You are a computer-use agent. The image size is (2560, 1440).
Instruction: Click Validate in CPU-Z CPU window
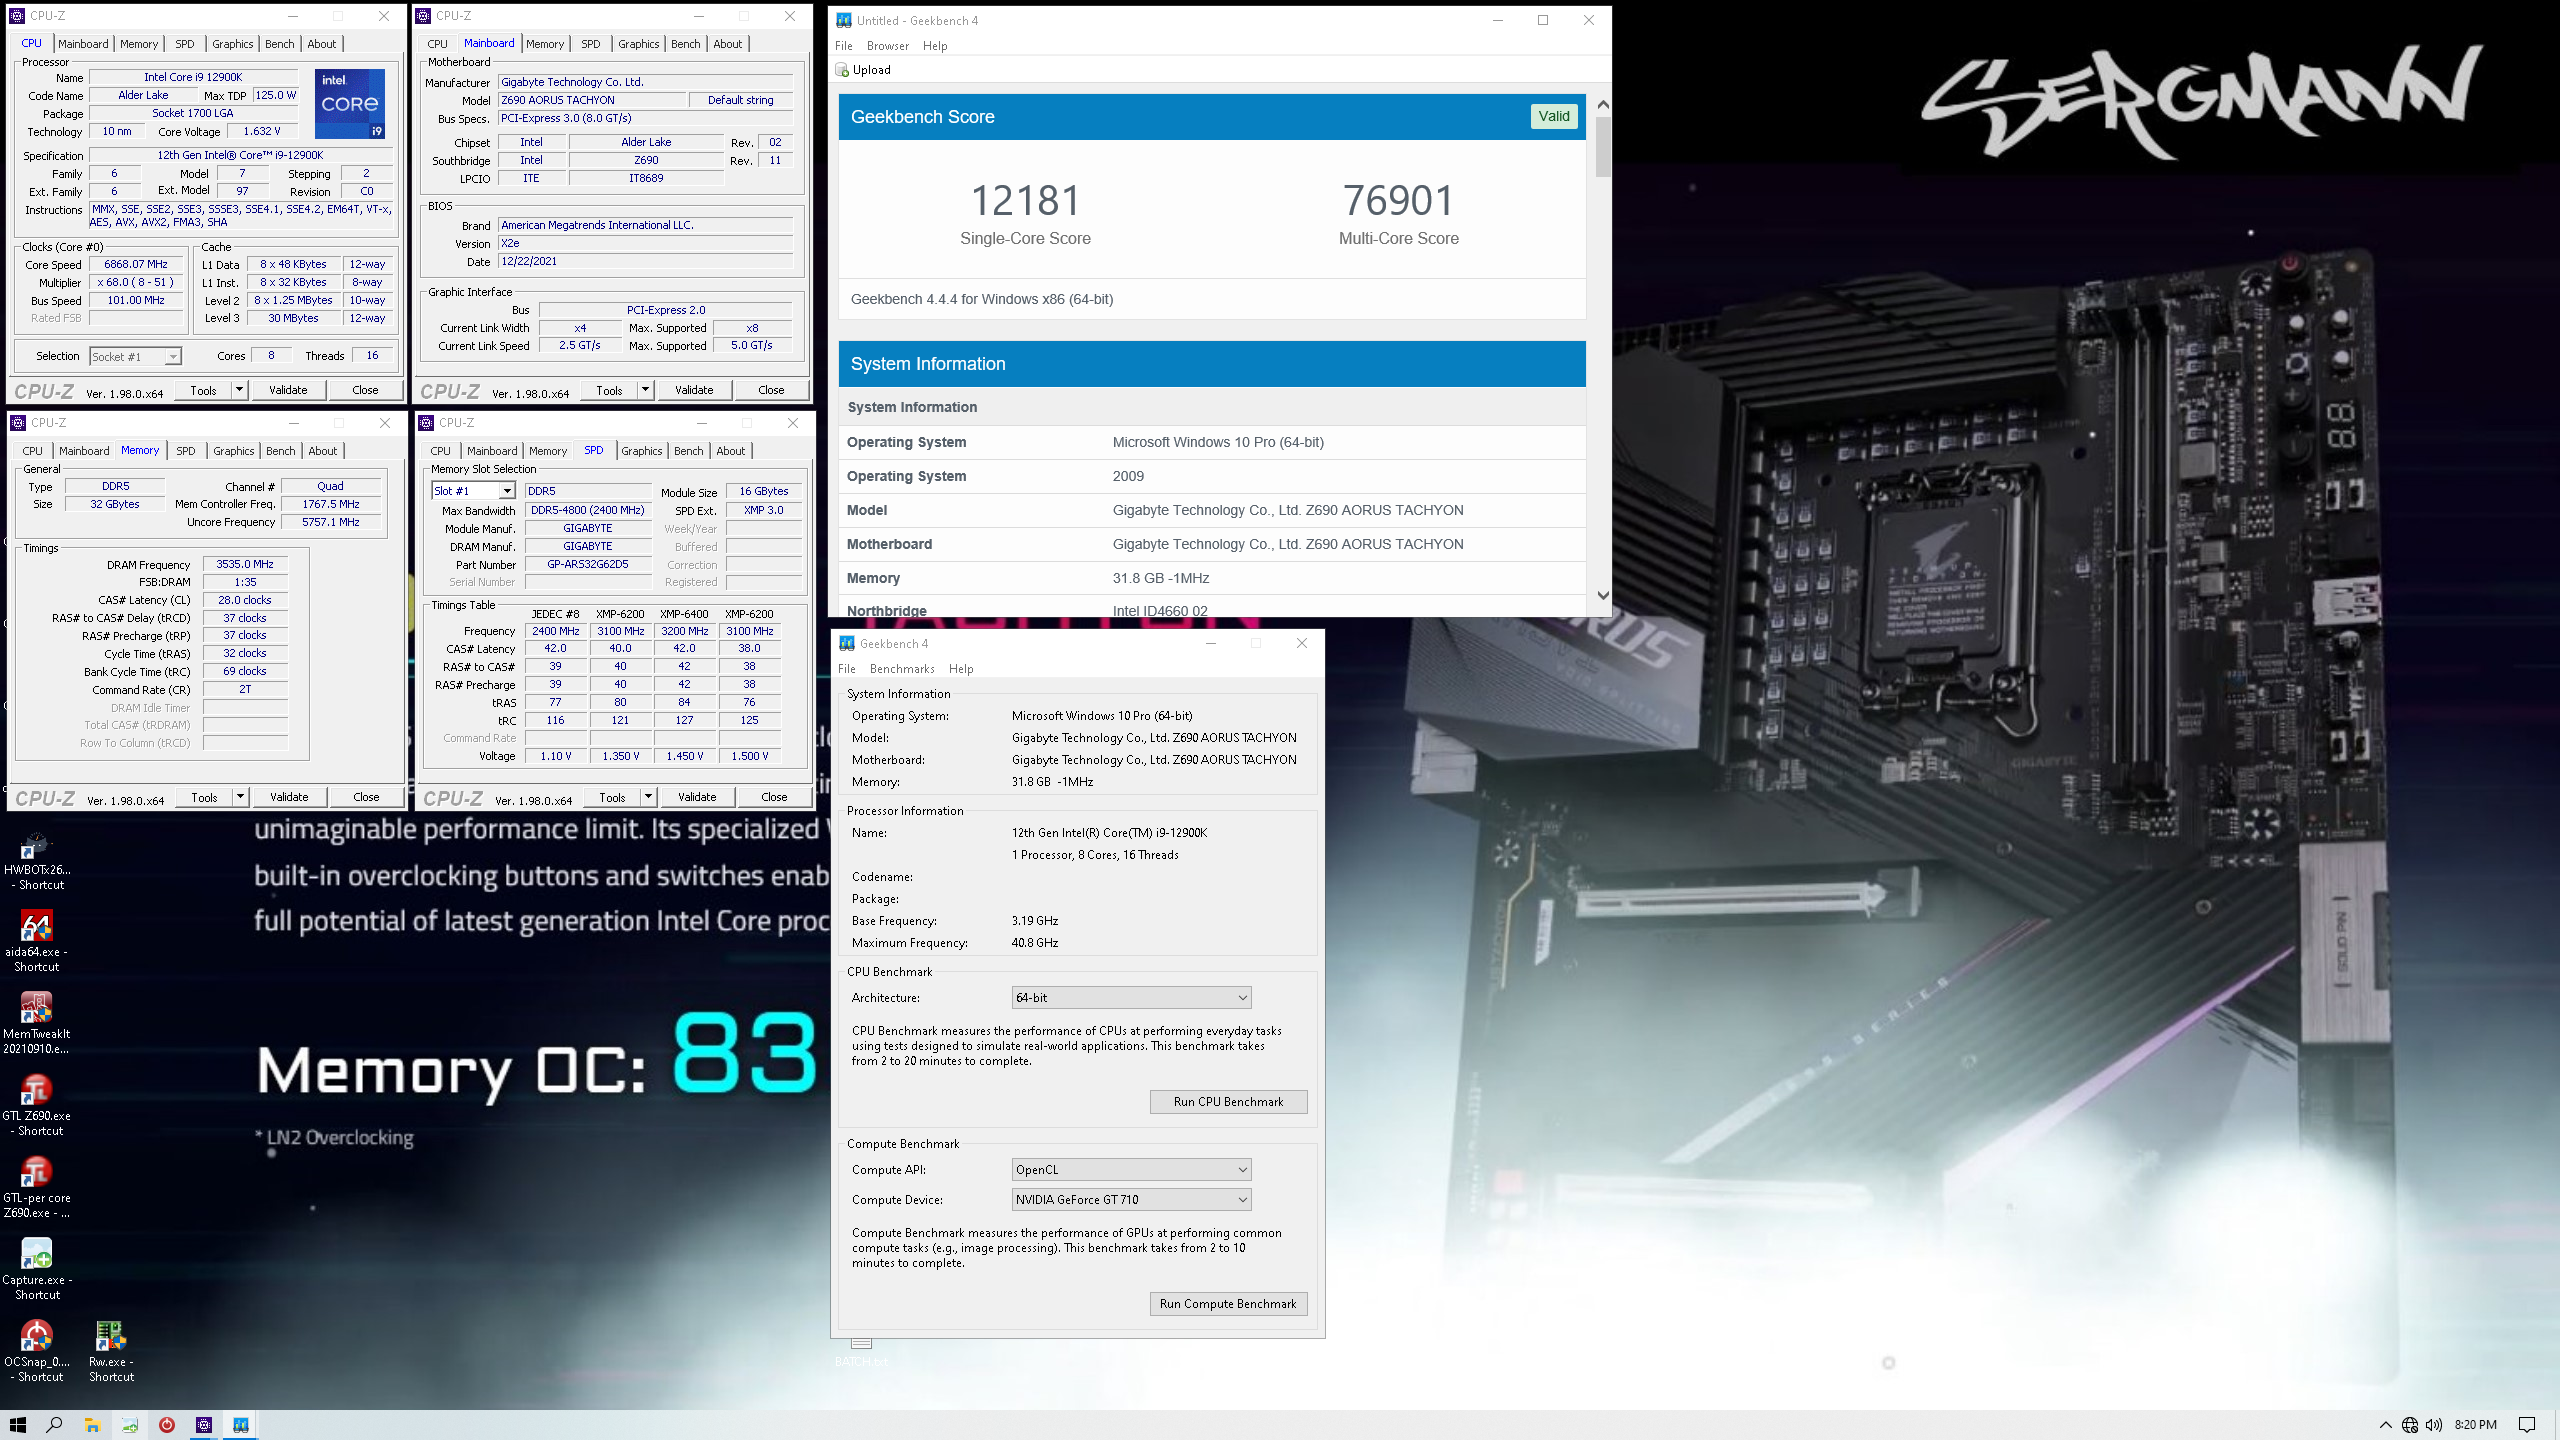(288, 390)
